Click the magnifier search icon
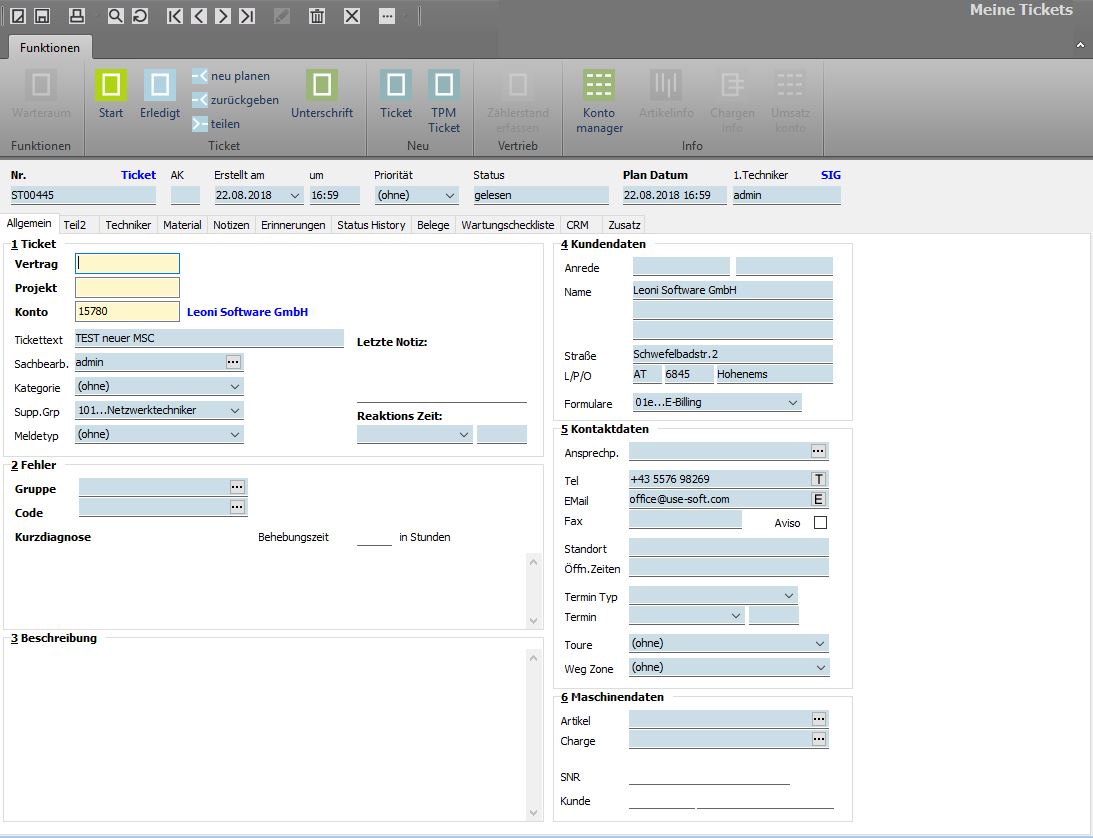 pos(116,15)
